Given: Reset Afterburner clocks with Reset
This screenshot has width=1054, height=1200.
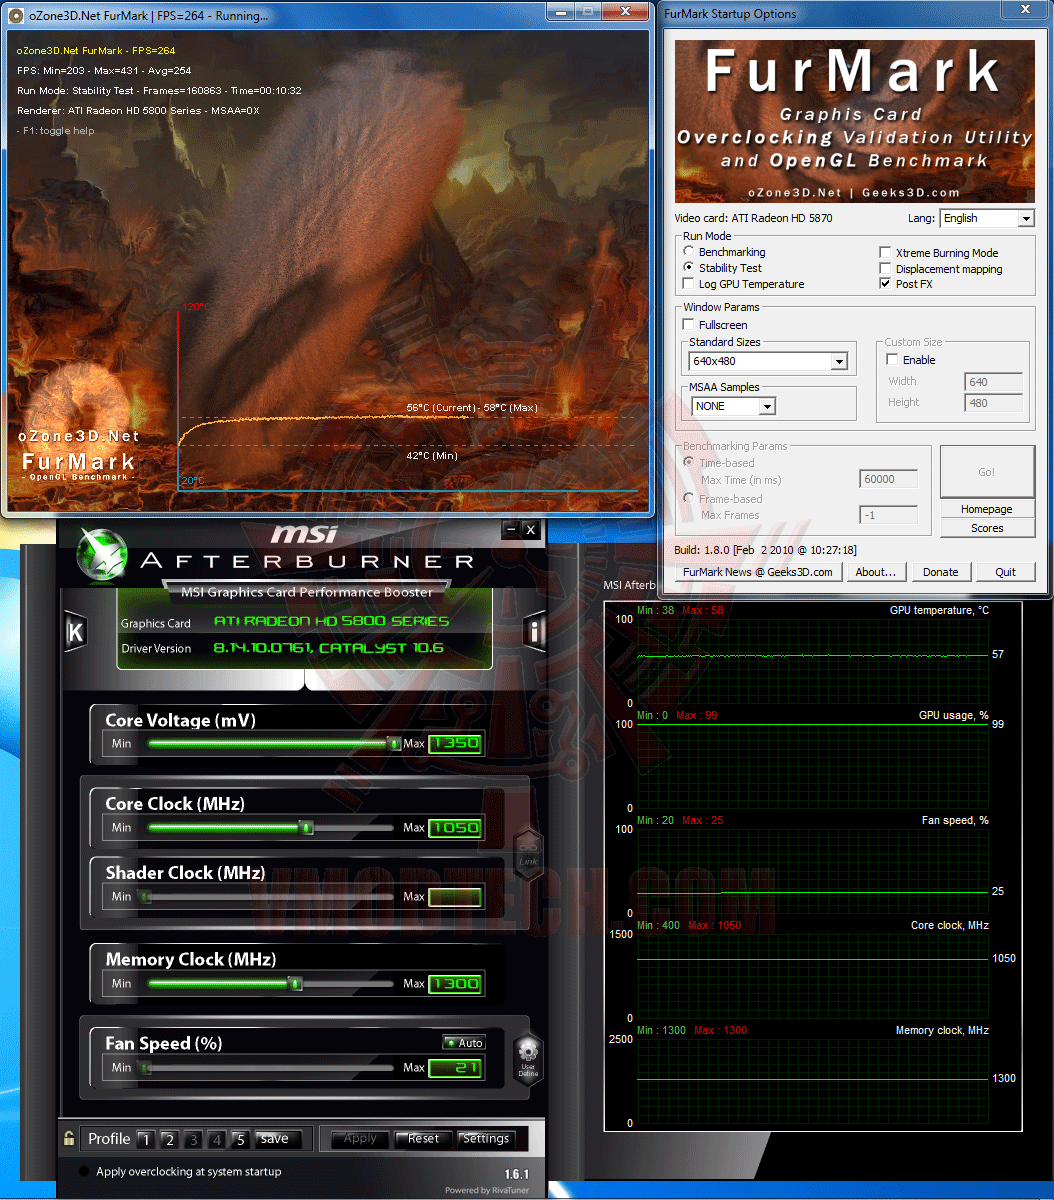Looking at the screenshot, I should click(x=423, y=1139).
